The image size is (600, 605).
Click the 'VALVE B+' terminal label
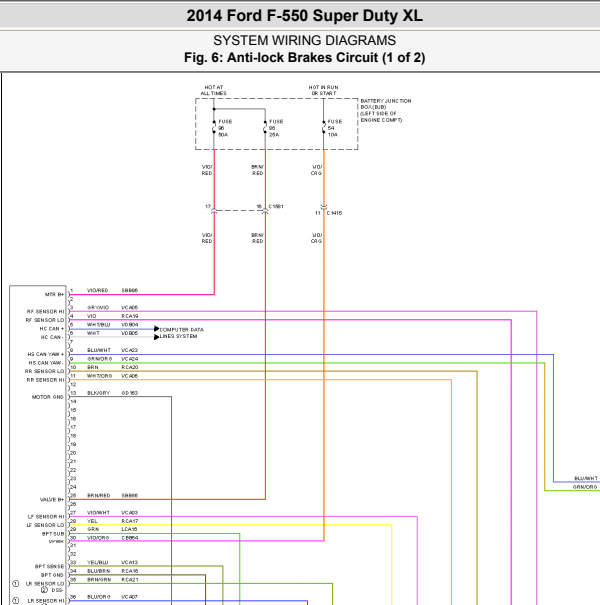coord(52,500)
